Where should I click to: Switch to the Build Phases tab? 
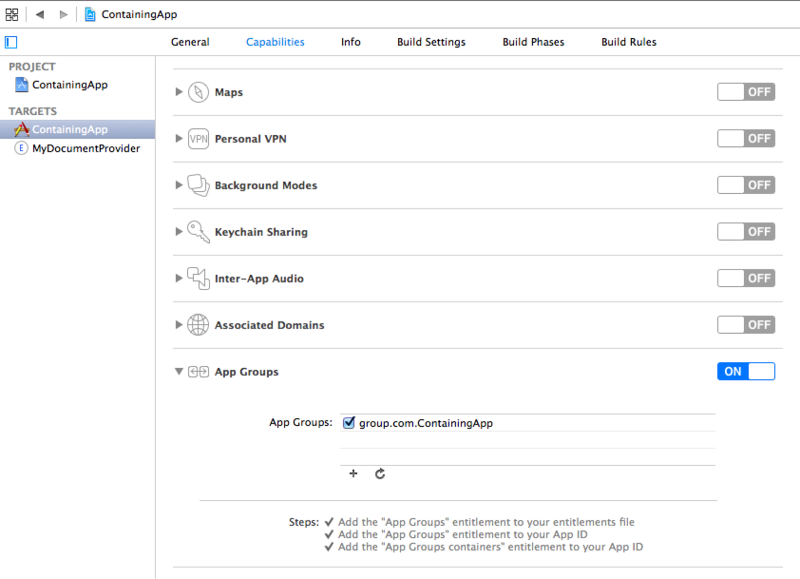pyautogui.click(x=533, y=42)
